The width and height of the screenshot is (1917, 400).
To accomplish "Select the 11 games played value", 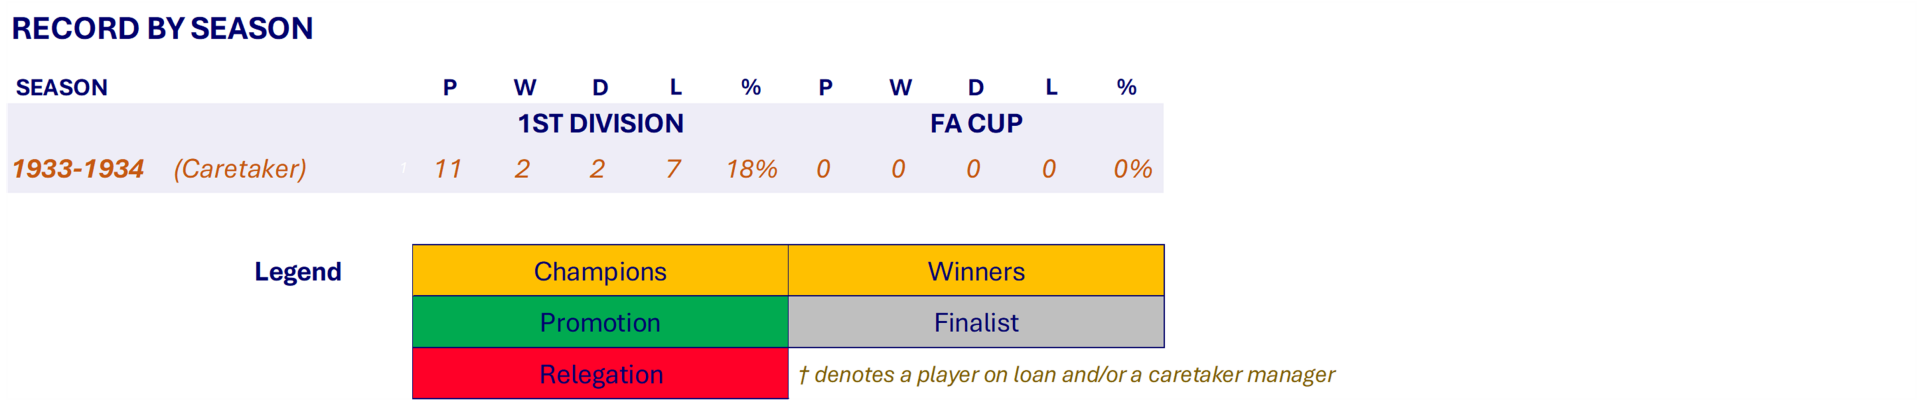I will (448, 169).
